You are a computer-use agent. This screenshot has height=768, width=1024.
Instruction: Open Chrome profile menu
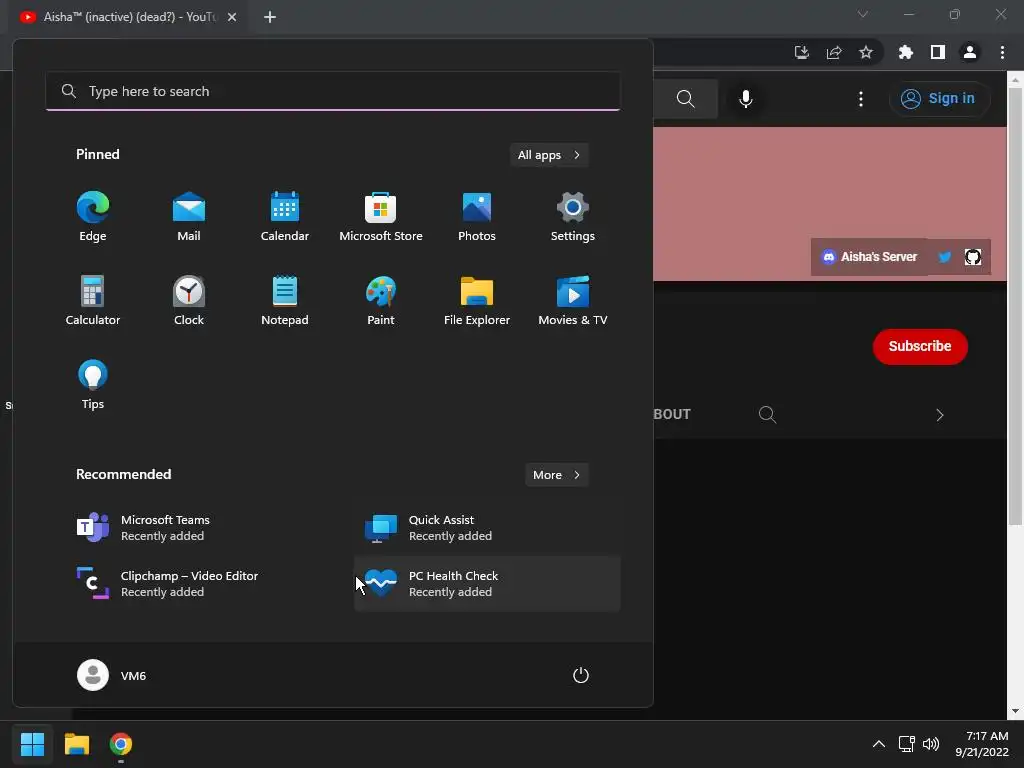tap(970, 52)
